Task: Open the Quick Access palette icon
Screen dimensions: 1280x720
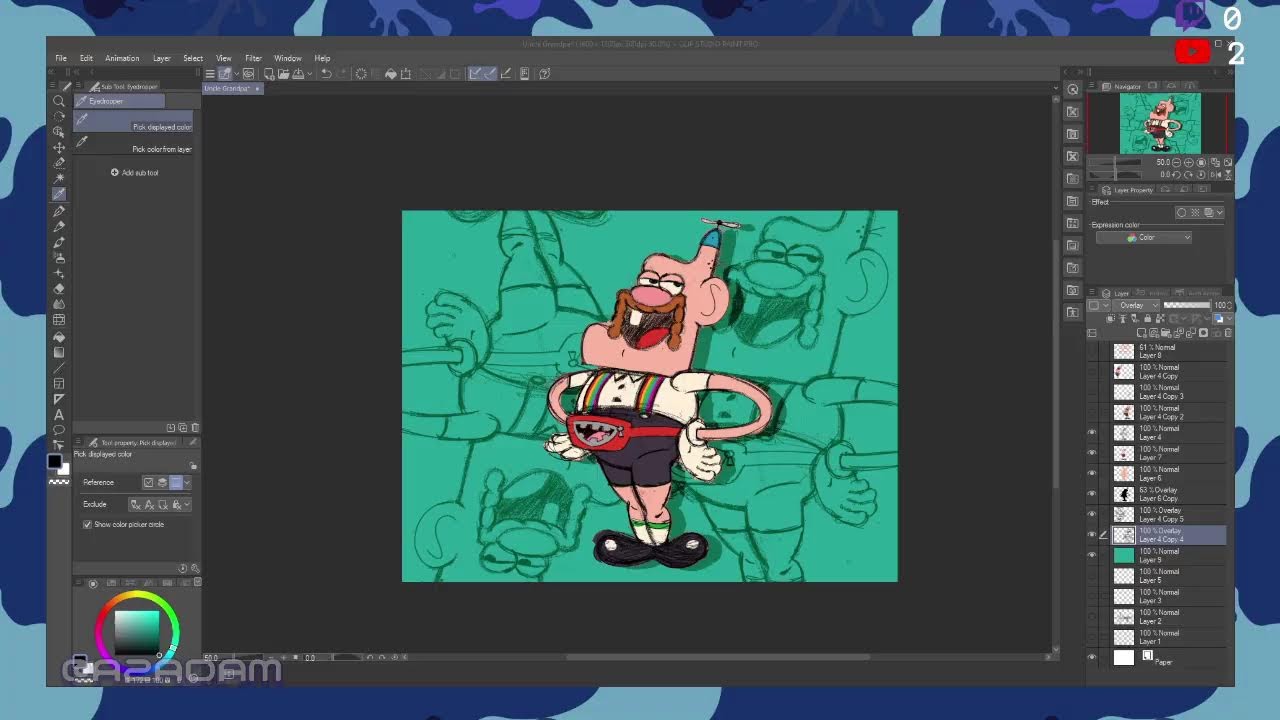Action: pos(1072,90)
